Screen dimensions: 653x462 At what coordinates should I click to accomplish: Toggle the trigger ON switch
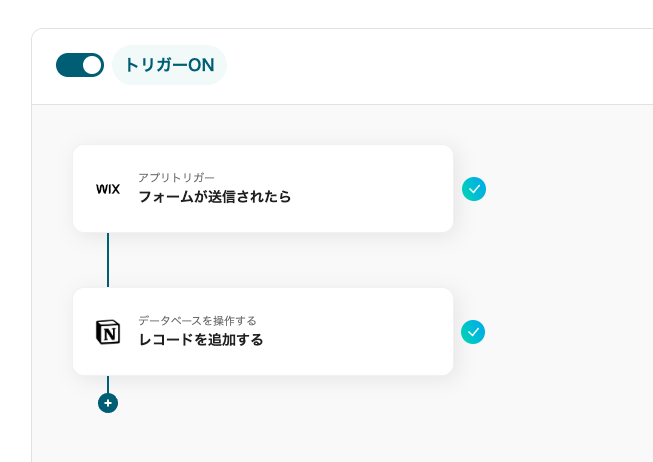click(x=80, y=65)
